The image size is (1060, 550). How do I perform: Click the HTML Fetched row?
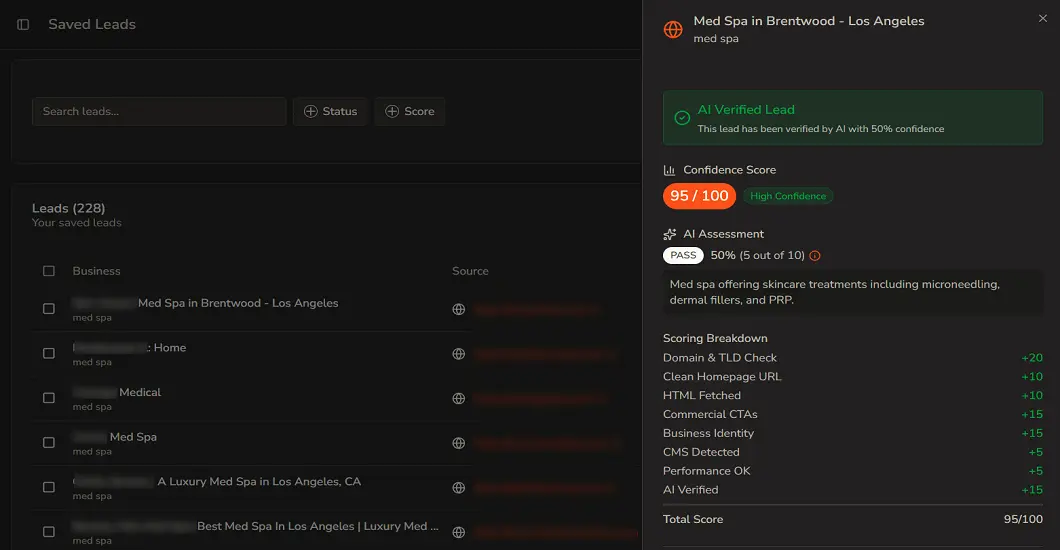pyautogui.click(x=852, y=396)
